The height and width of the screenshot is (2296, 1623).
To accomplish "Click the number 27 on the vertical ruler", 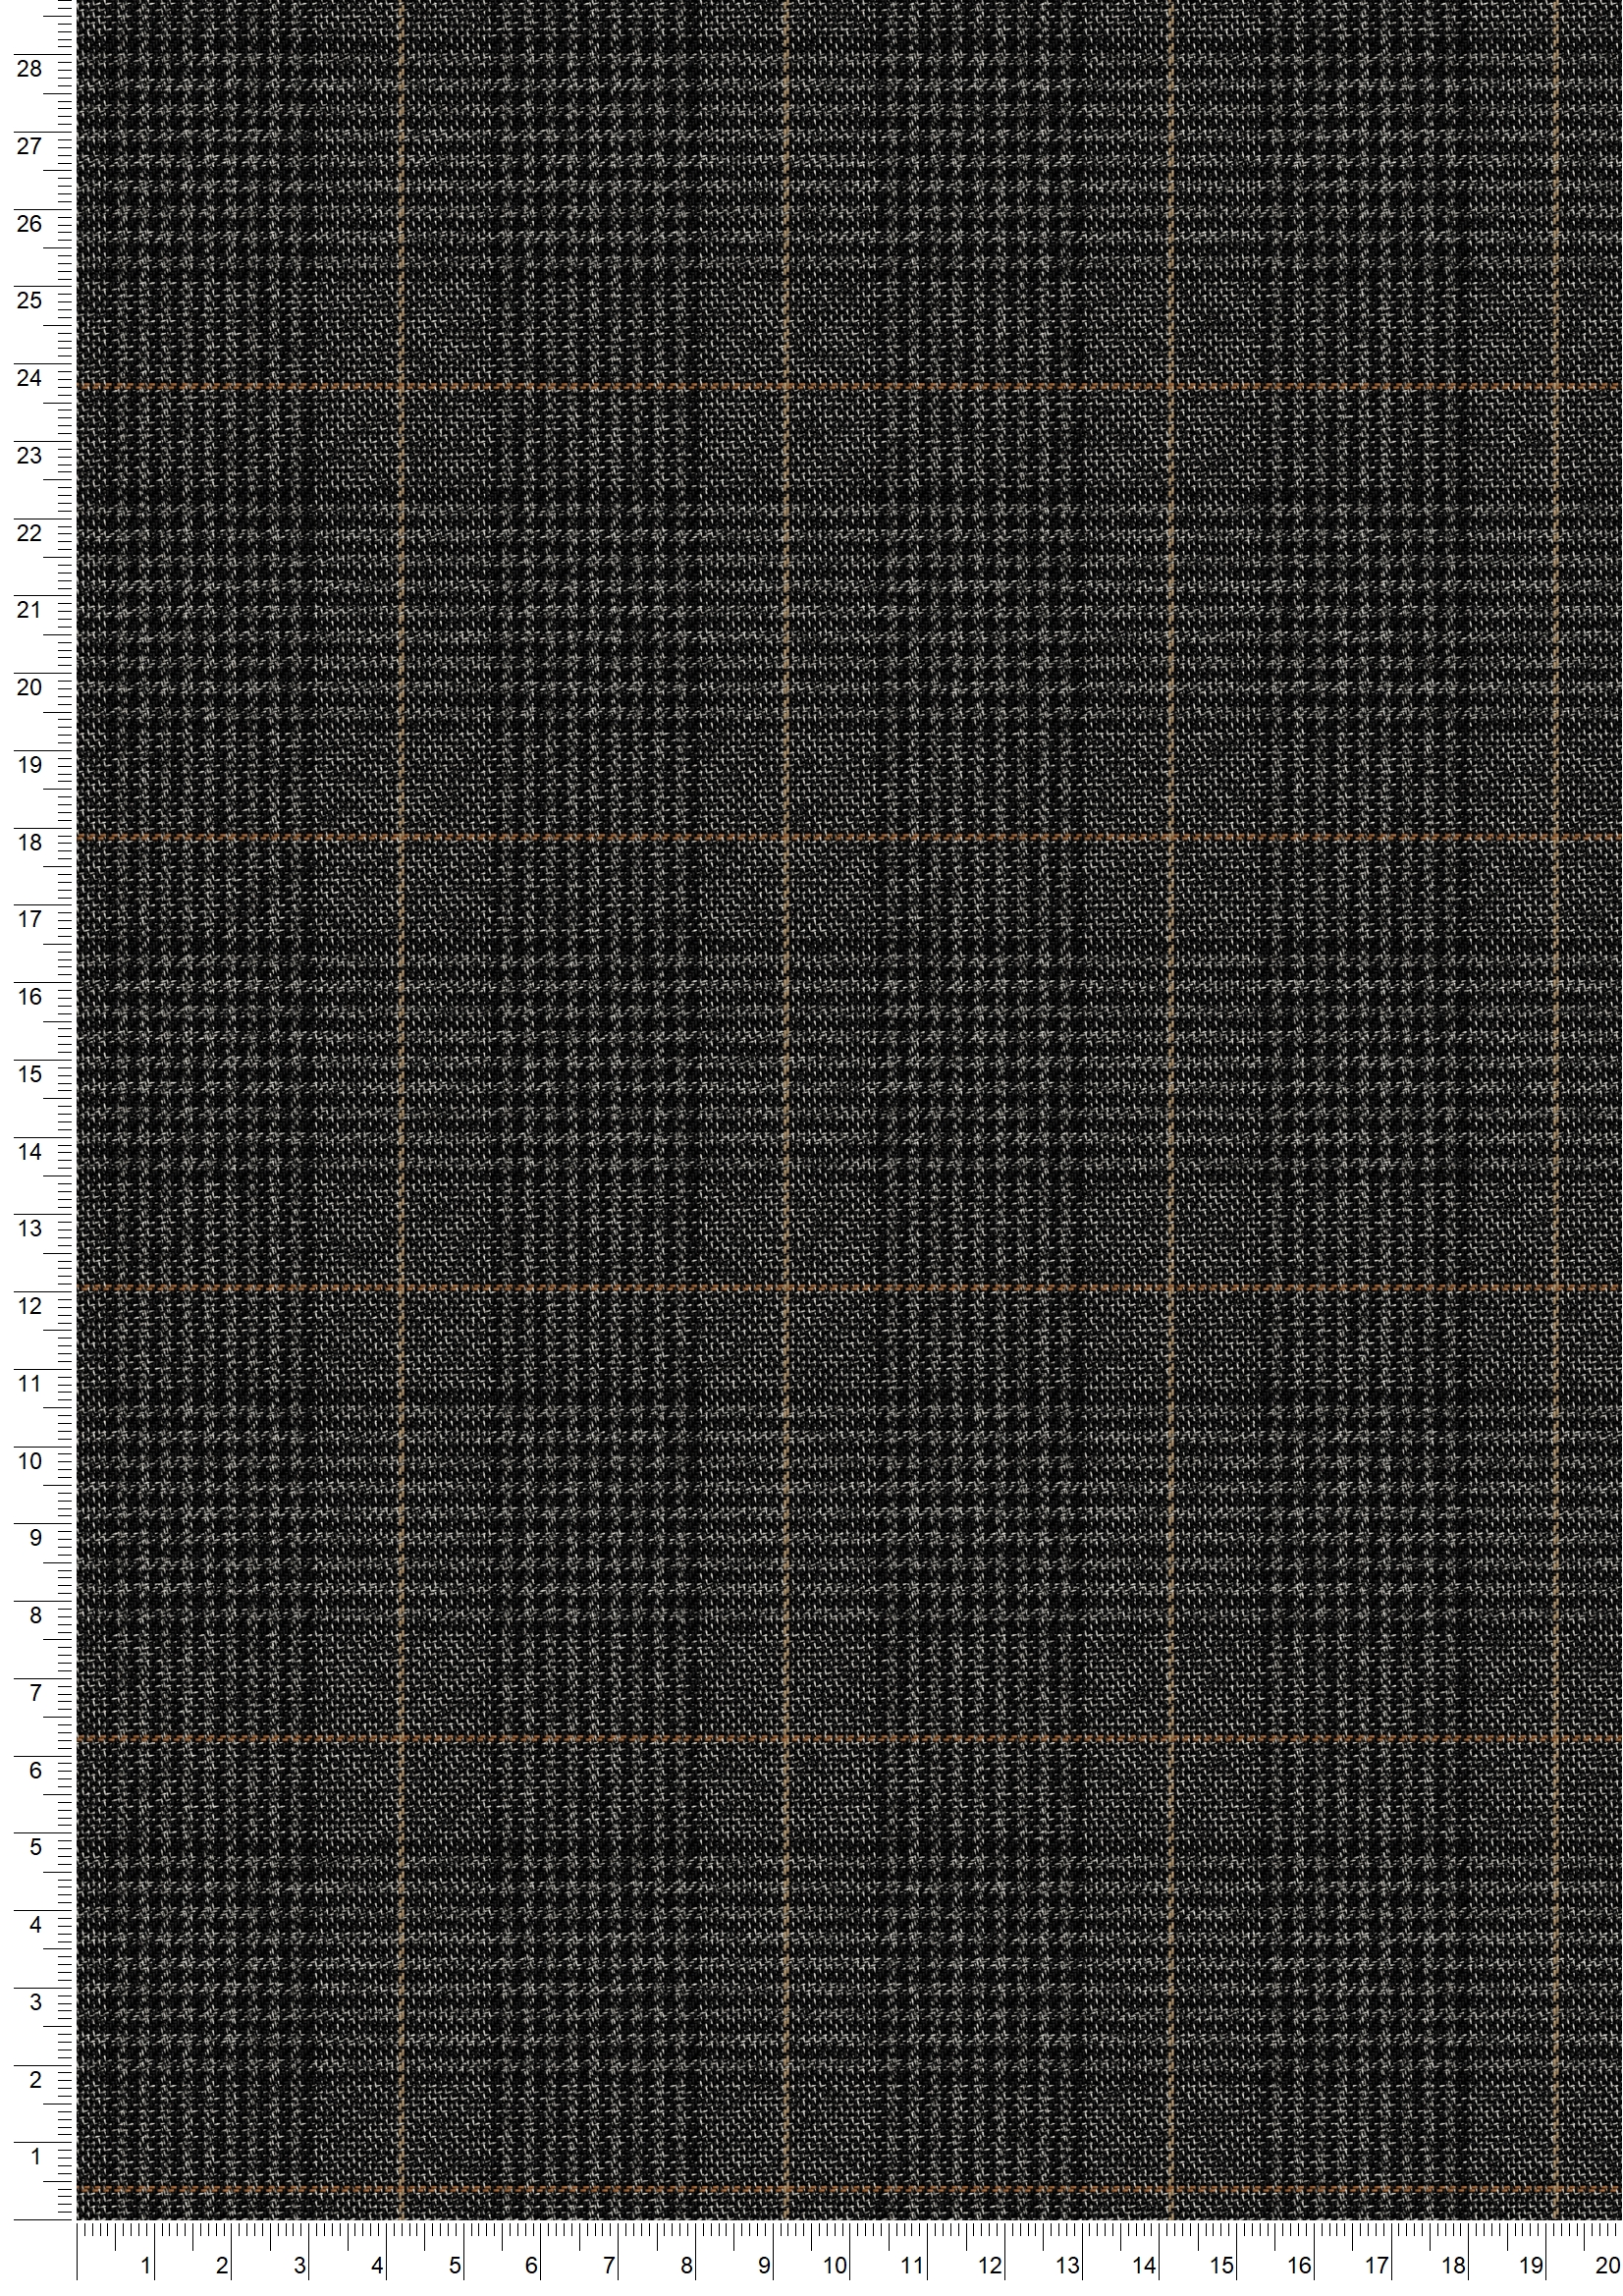I will click(30, 146).
